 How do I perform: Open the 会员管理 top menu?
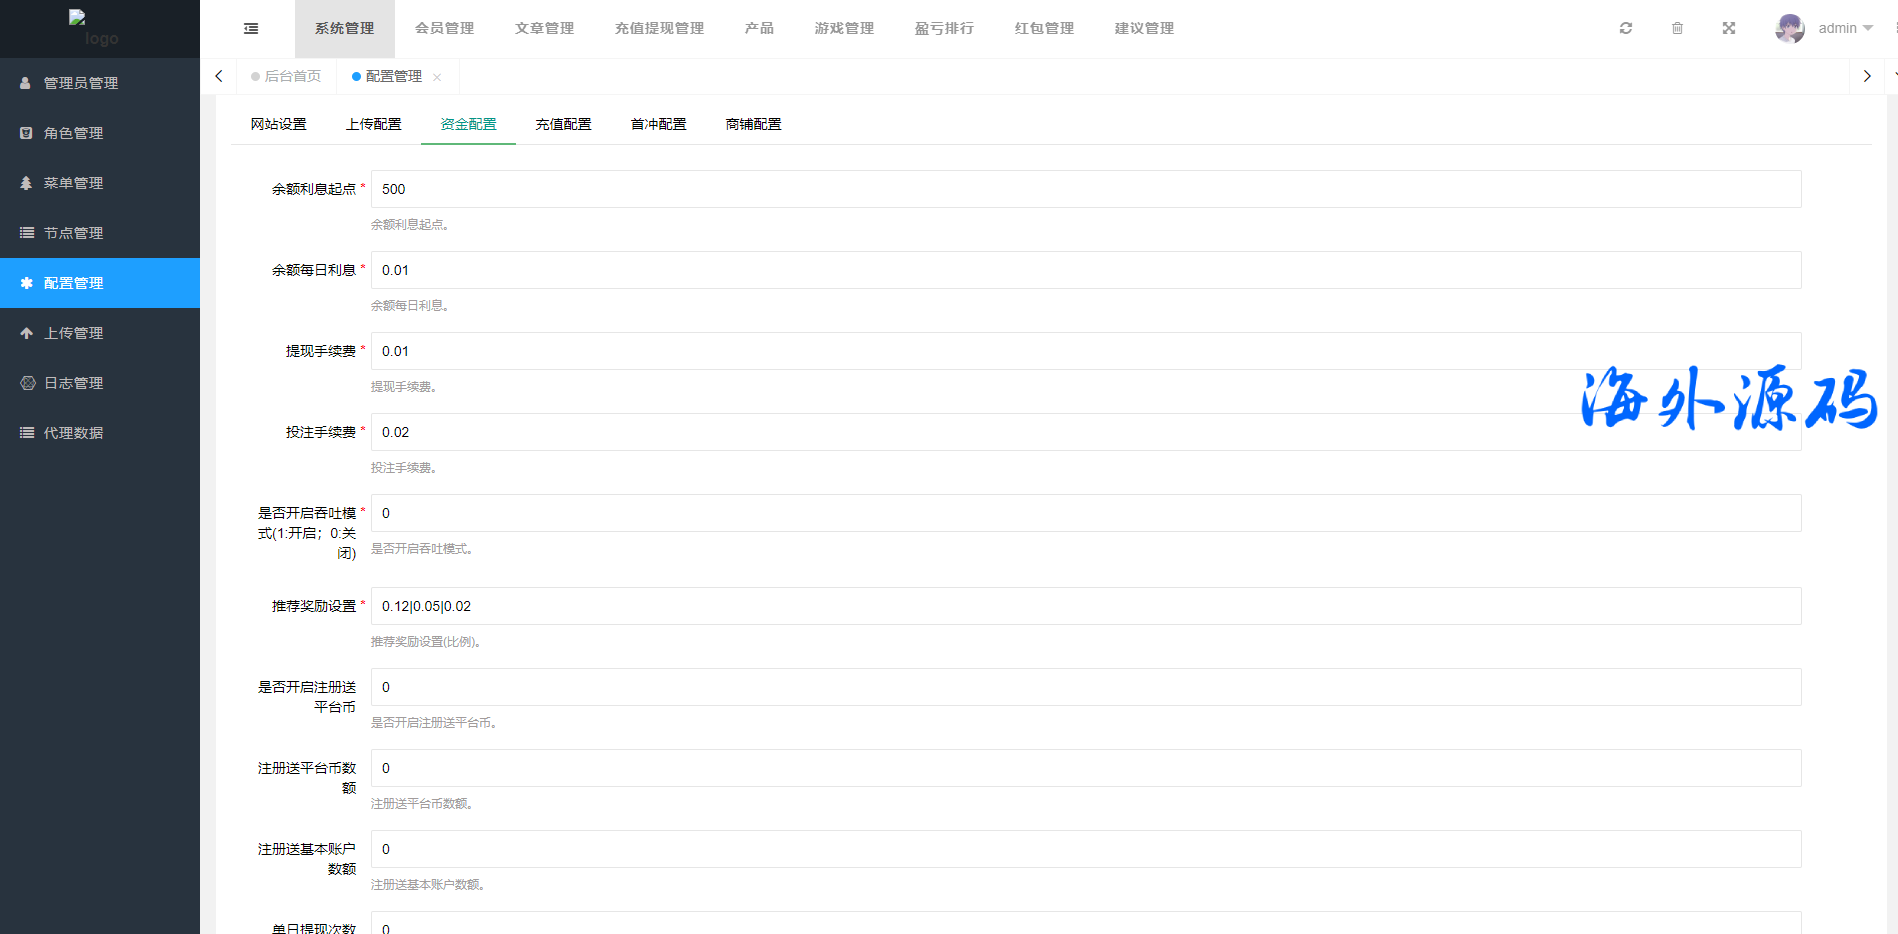[x=444, y=28]
